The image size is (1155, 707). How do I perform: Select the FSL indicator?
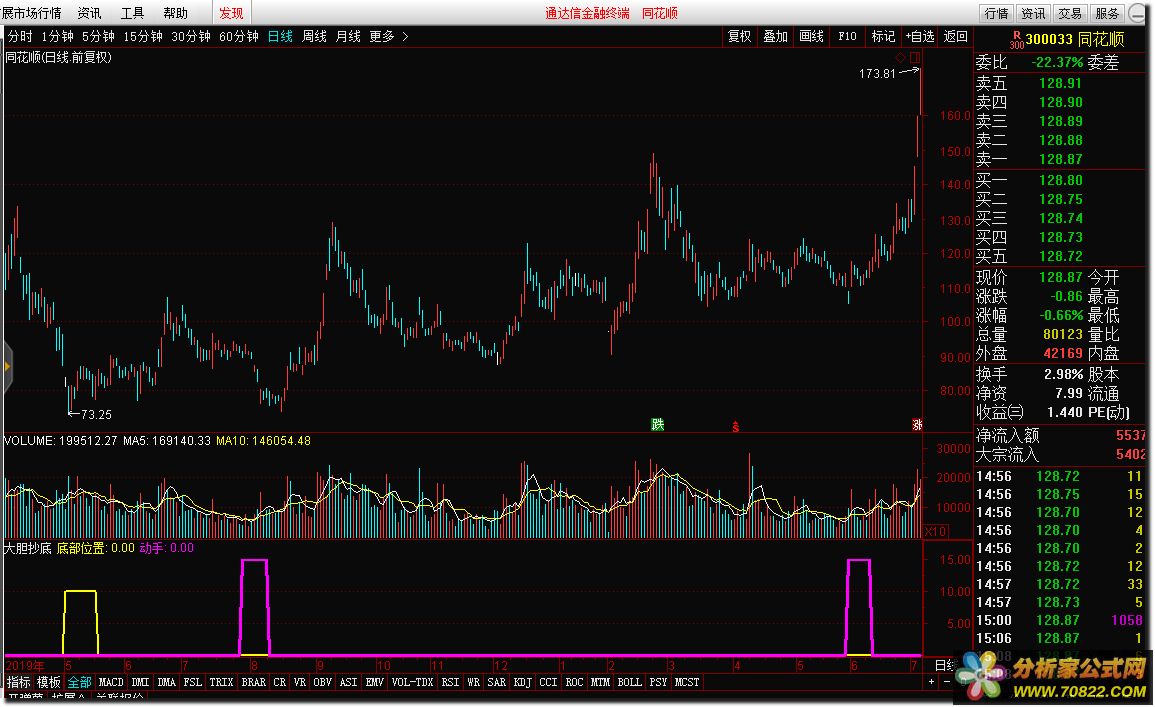click(192, 683)
